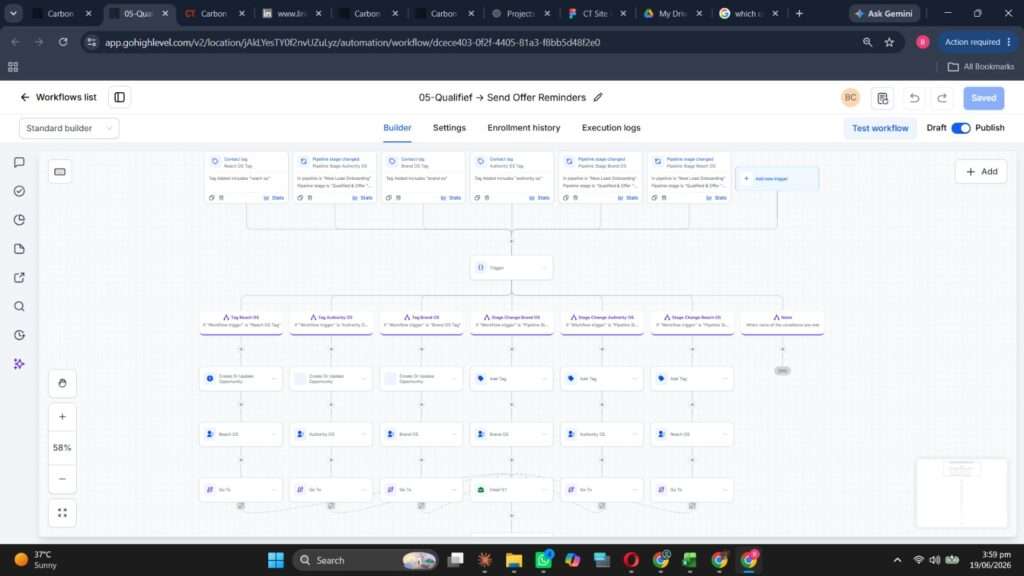Viewport: 1024px width, 576px height.
Task: Click the Add button on canvas
Action: [x=981, y=172]
